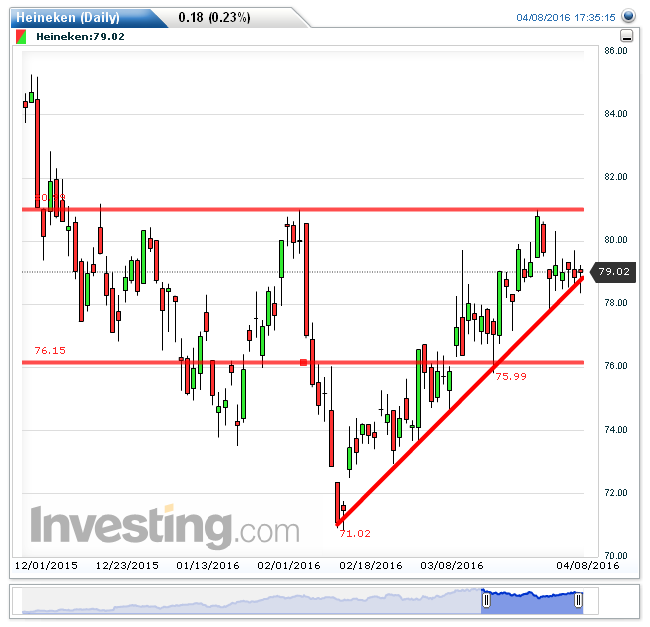The image size is (650, 627).
Task: Click the 04/08/2016 17:35:15 timestamp
Action: [x=565, y=17]
